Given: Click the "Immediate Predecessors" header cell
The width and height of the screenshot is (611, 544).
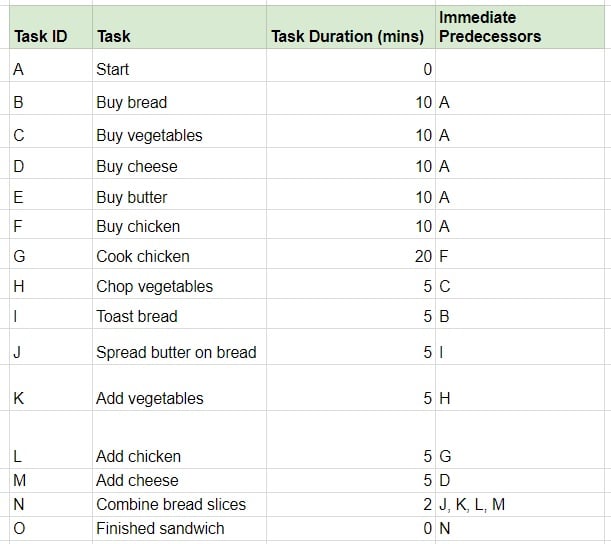Looking at the screenshot, I should [x=490, y=27].
